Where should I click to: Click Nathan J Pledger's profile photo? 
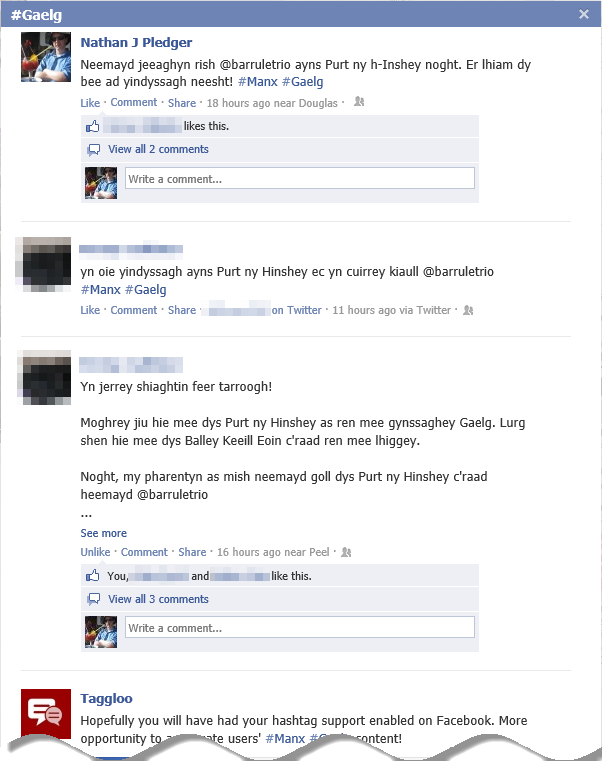tap(46, 57)
